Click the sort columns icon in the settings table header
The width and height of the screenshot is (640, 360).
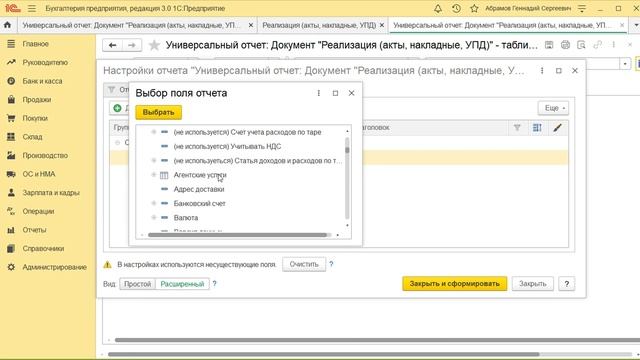[537, 128]
